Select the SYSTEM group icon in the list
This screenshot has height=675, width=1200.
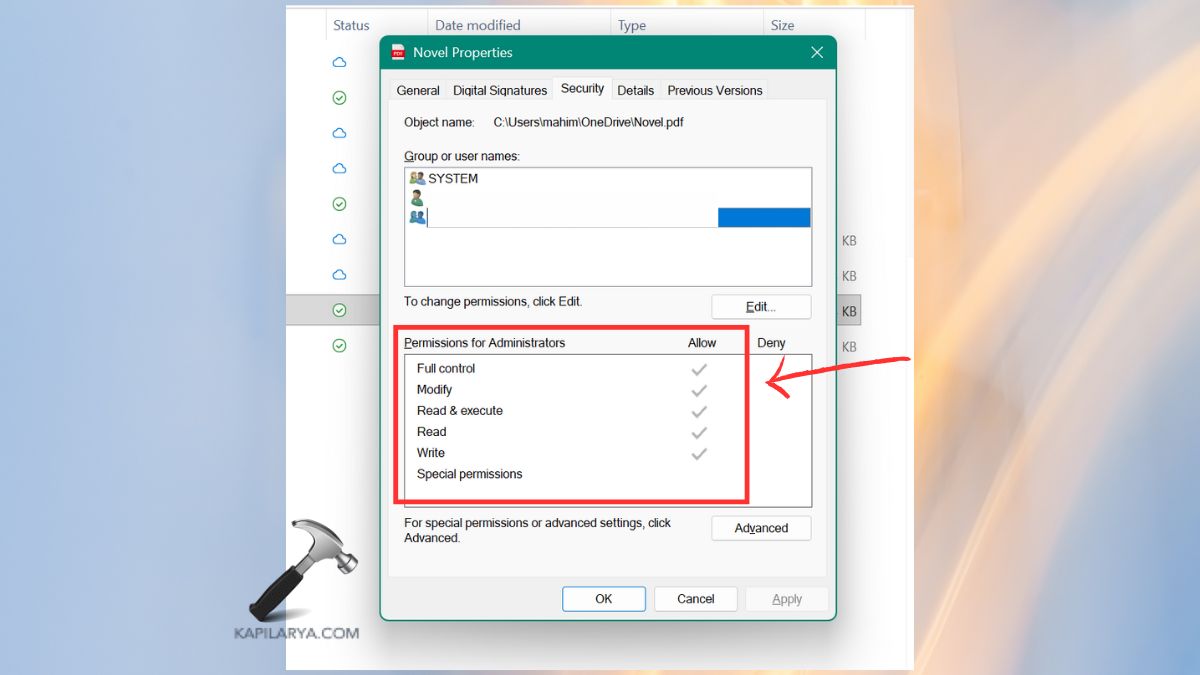click(417, 178)
